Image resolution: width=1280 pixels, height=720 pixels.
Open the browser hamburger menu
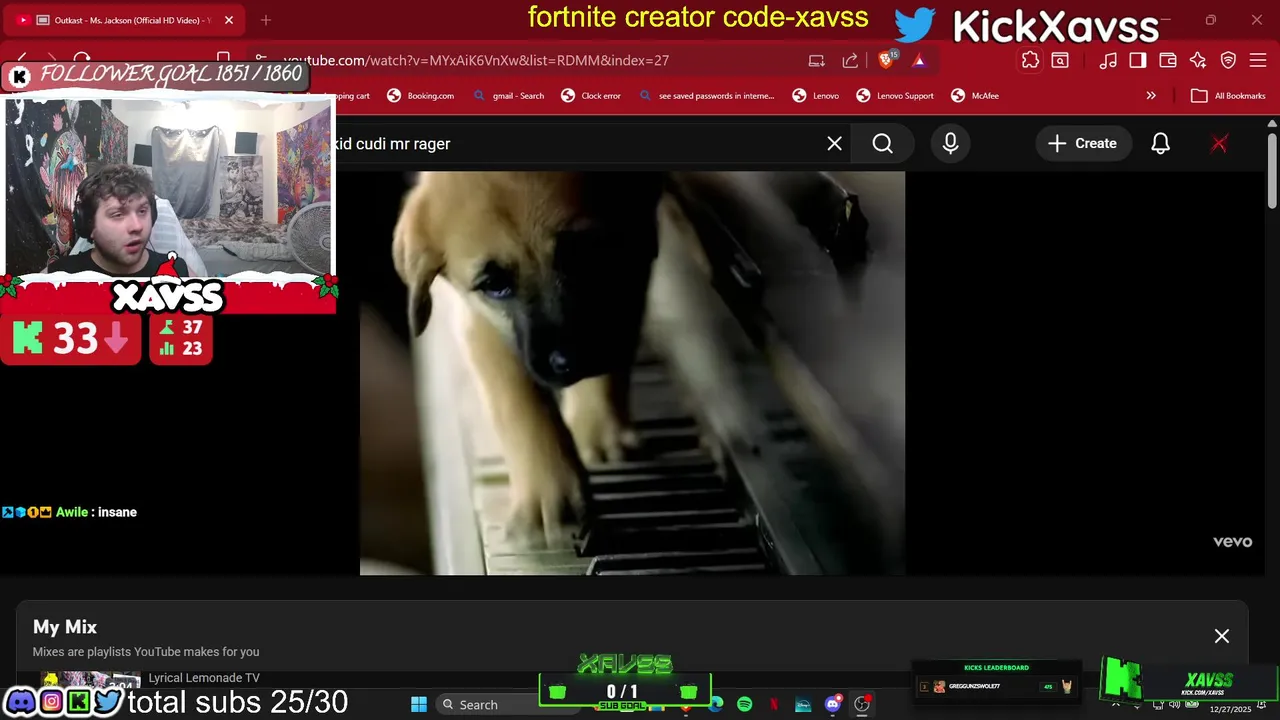coord(1258,60)
